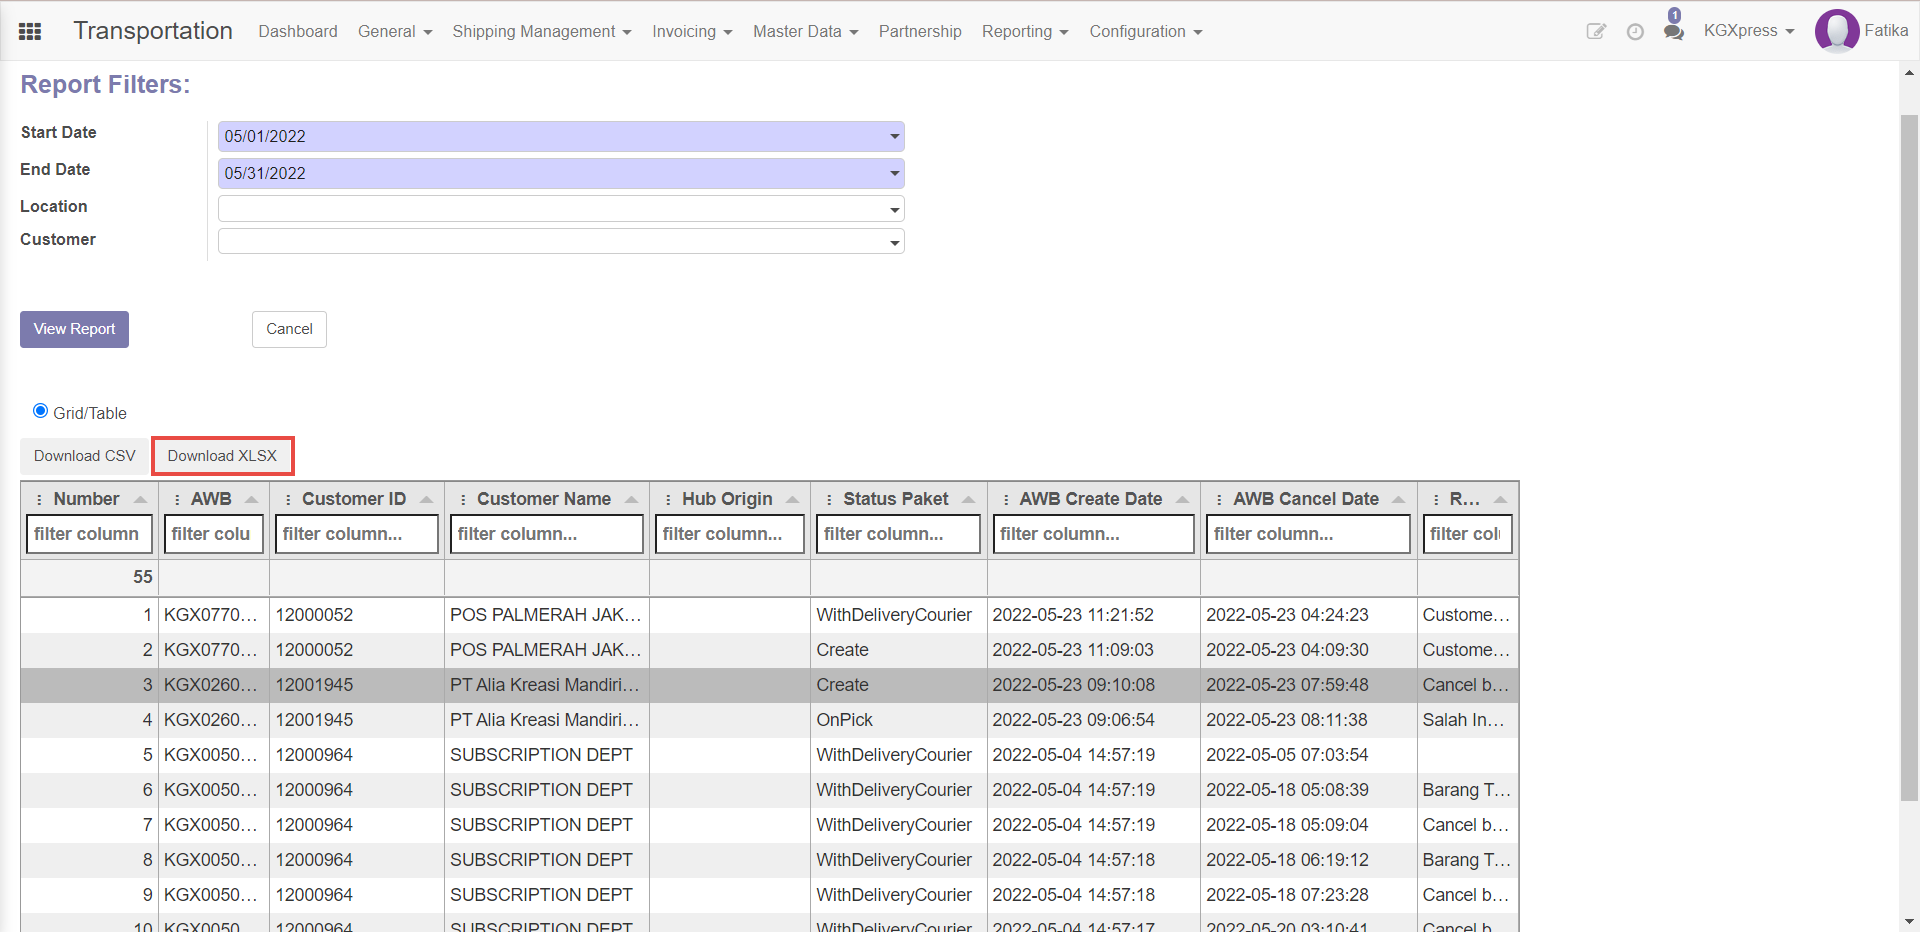Sort by Status Paket column arrow
This screenshot has height=932, width=1920.
click(968, 499)
